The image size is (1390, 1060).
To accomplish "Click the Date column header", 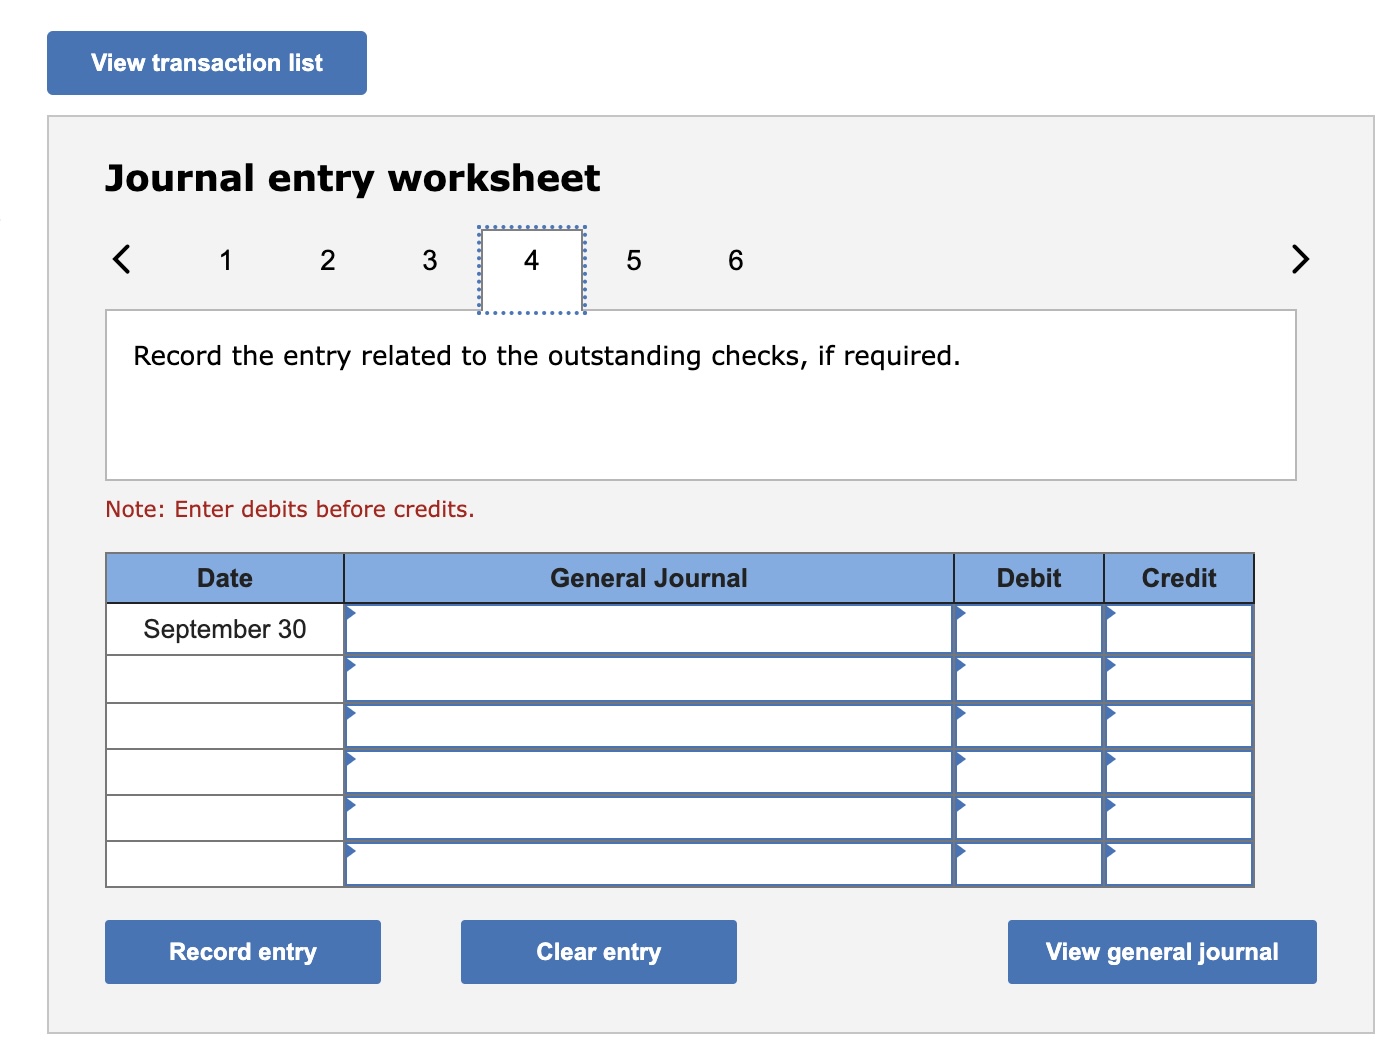I will 225,578.
